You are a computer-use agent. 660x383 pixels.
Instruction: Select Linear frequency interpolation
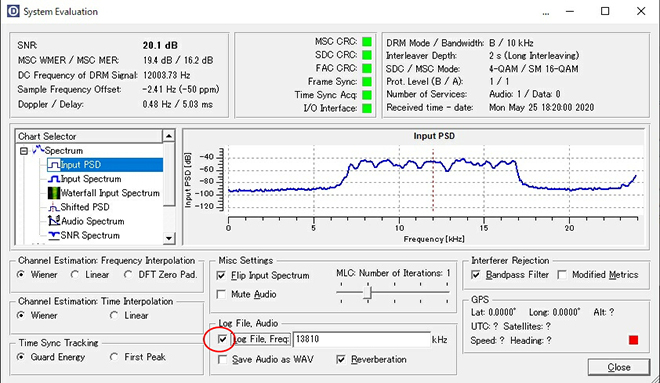click(x=75, y=274)
